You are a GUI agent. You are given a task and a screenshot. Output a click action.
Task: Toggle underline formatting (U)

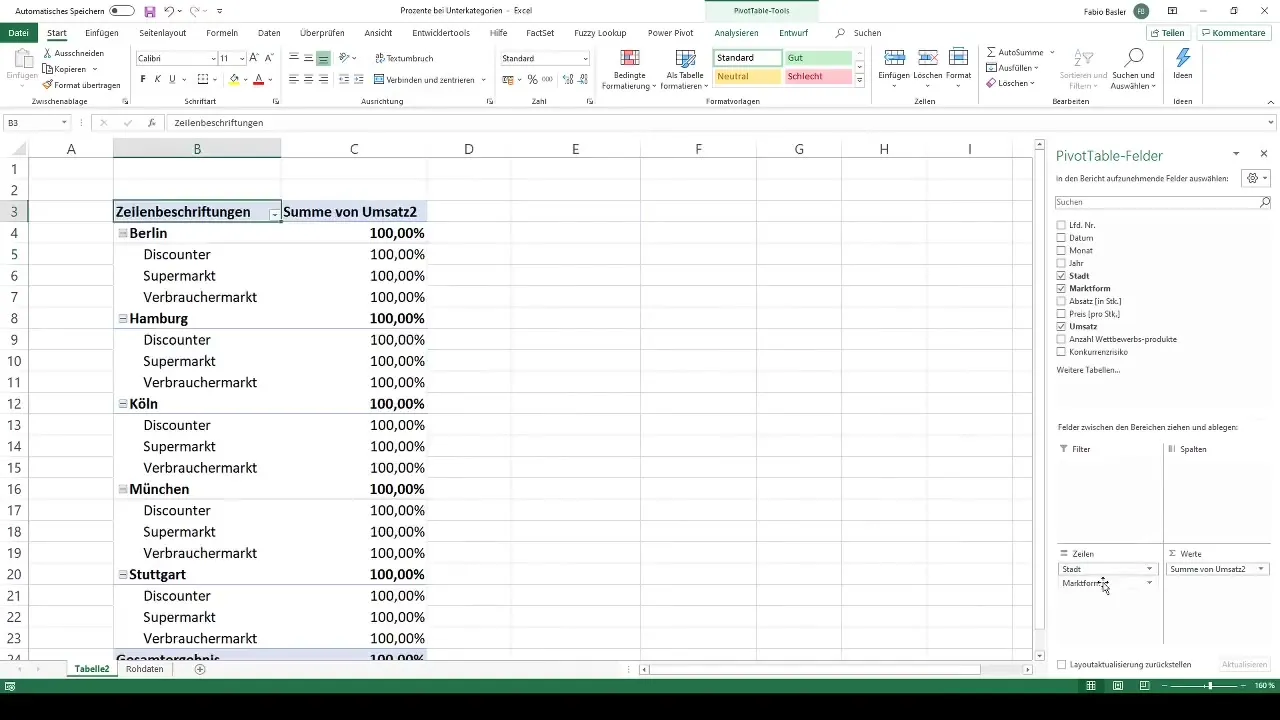point(172,79)
